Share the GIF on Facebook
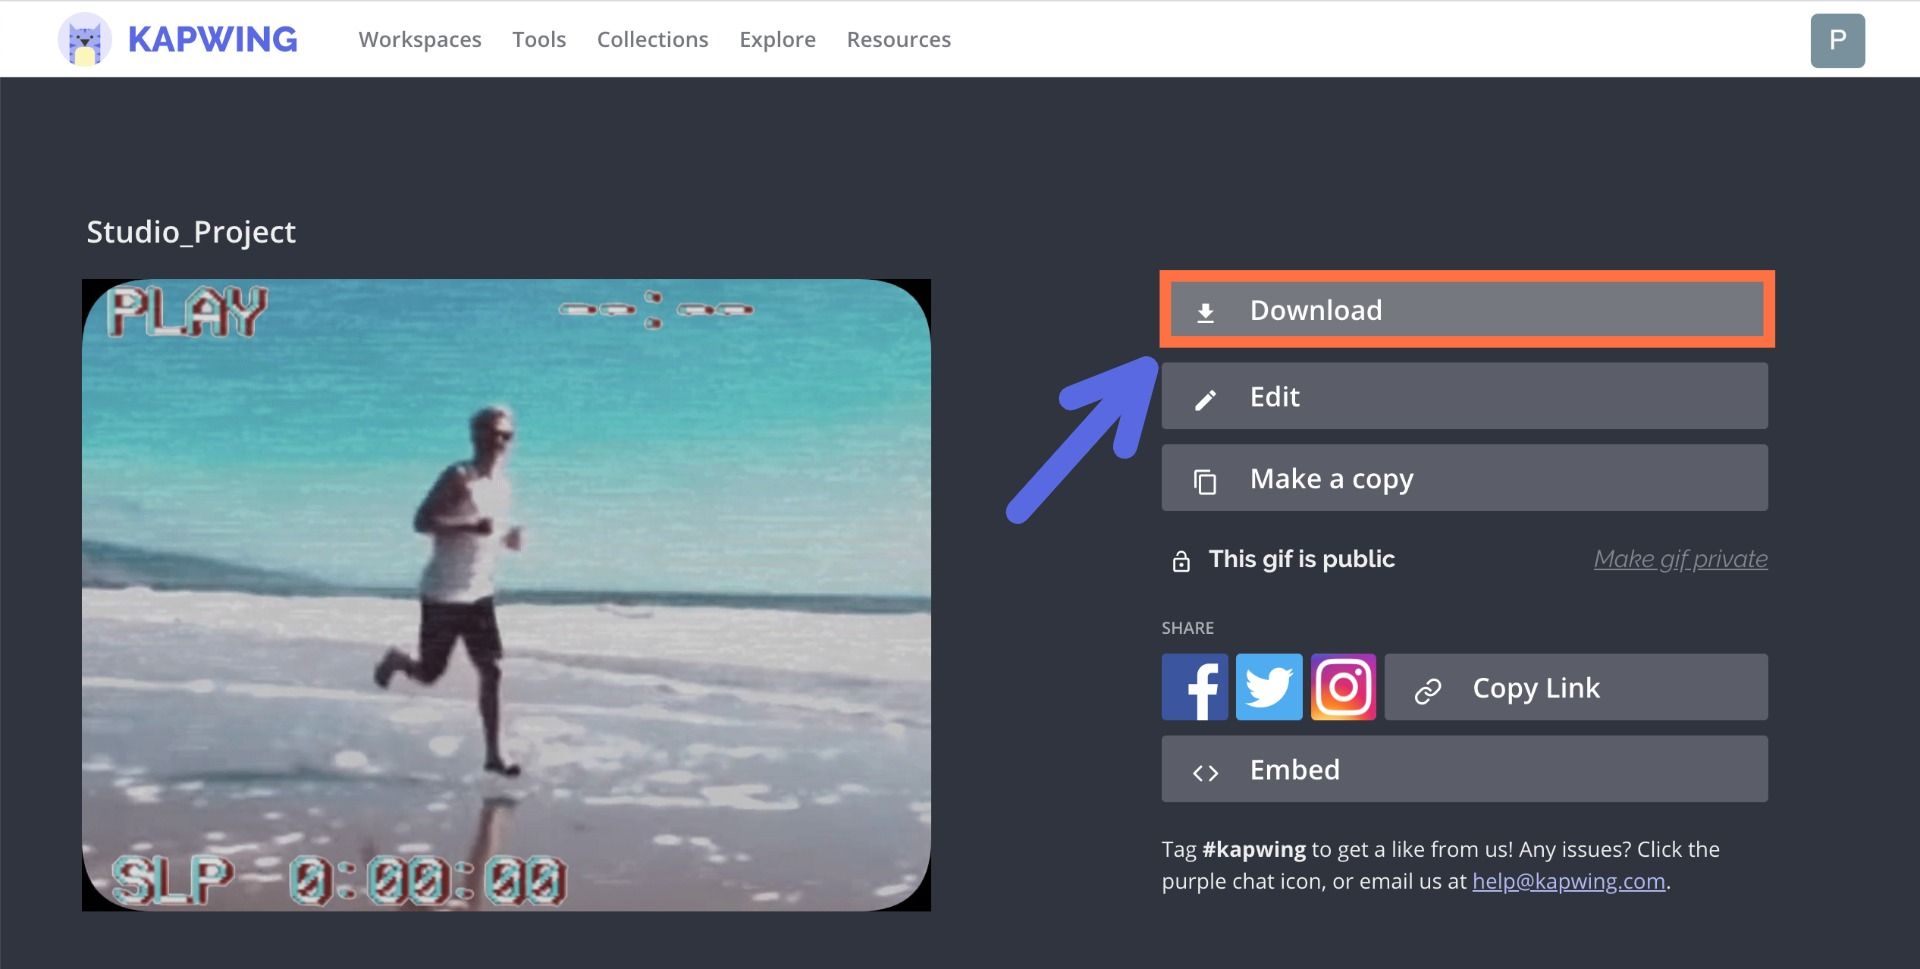This screenshot has width=1920, height=969. [1194, 687]
